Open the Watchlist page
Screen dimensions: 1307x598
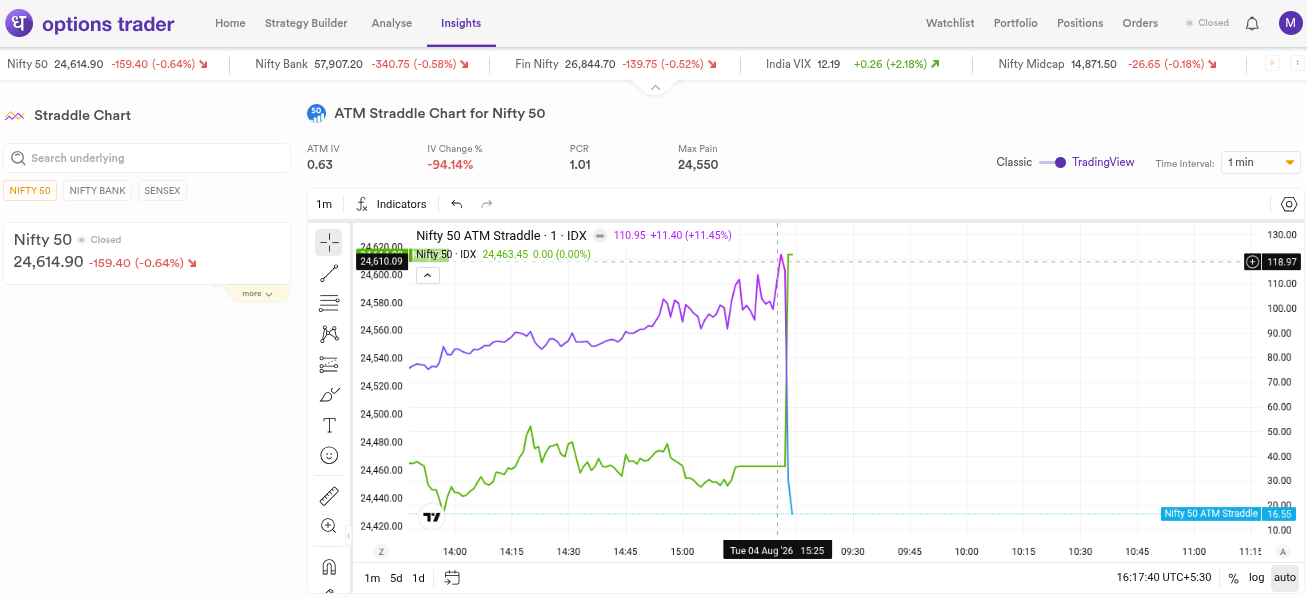coord(950,23)
